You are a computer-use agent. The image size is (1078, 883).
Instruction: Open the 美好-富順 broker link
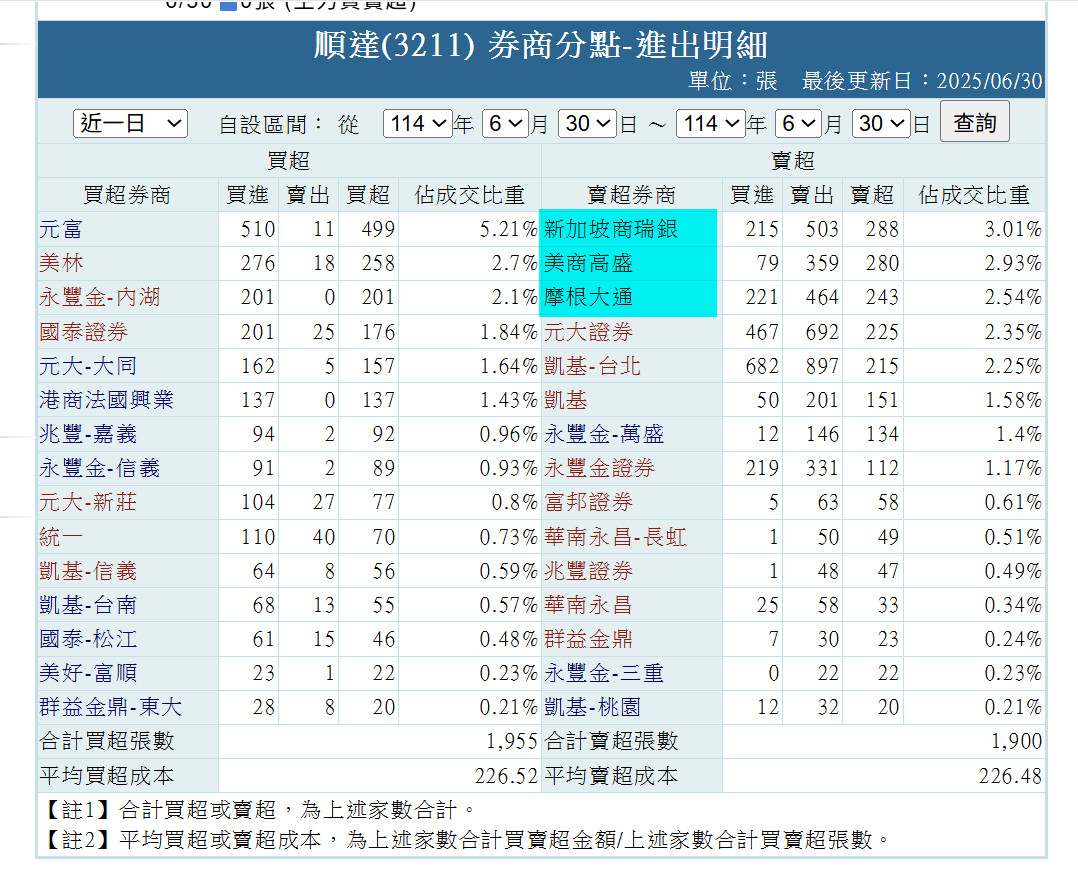click(88, 673)
